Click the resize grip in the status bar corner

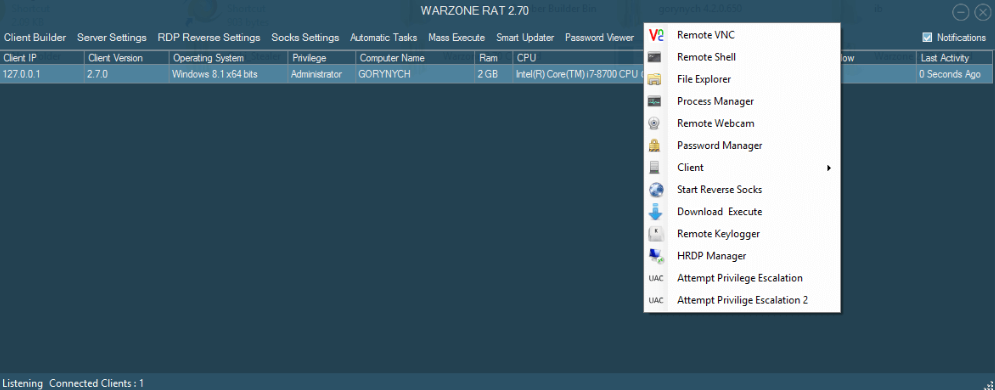(x=989, y=384)
